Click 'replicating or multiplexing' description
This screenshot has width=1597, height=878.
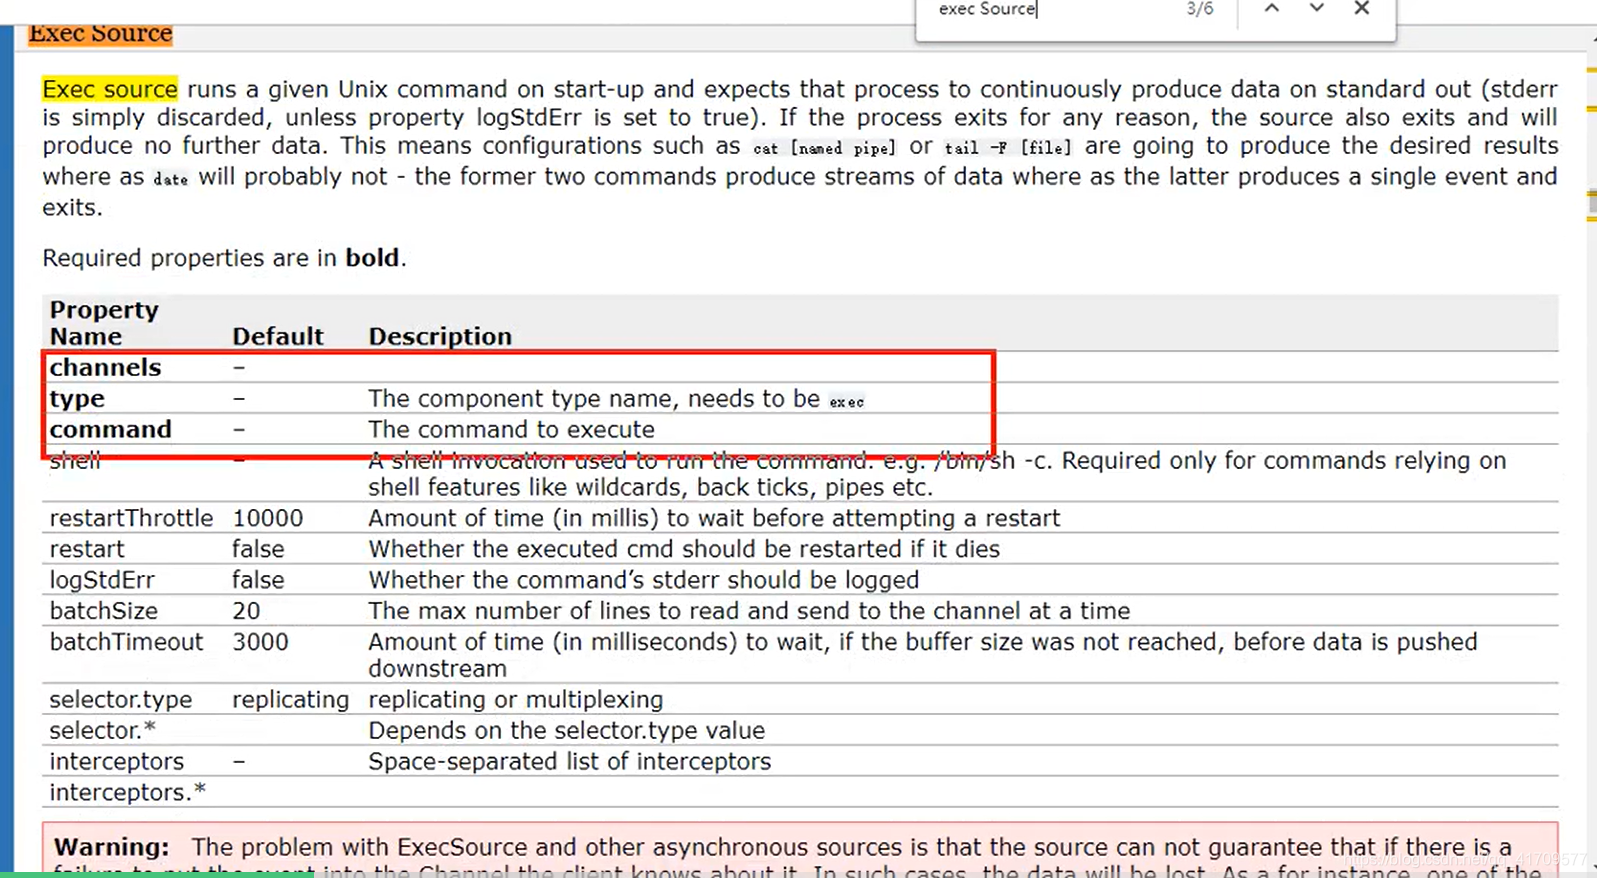coord(516,699)
